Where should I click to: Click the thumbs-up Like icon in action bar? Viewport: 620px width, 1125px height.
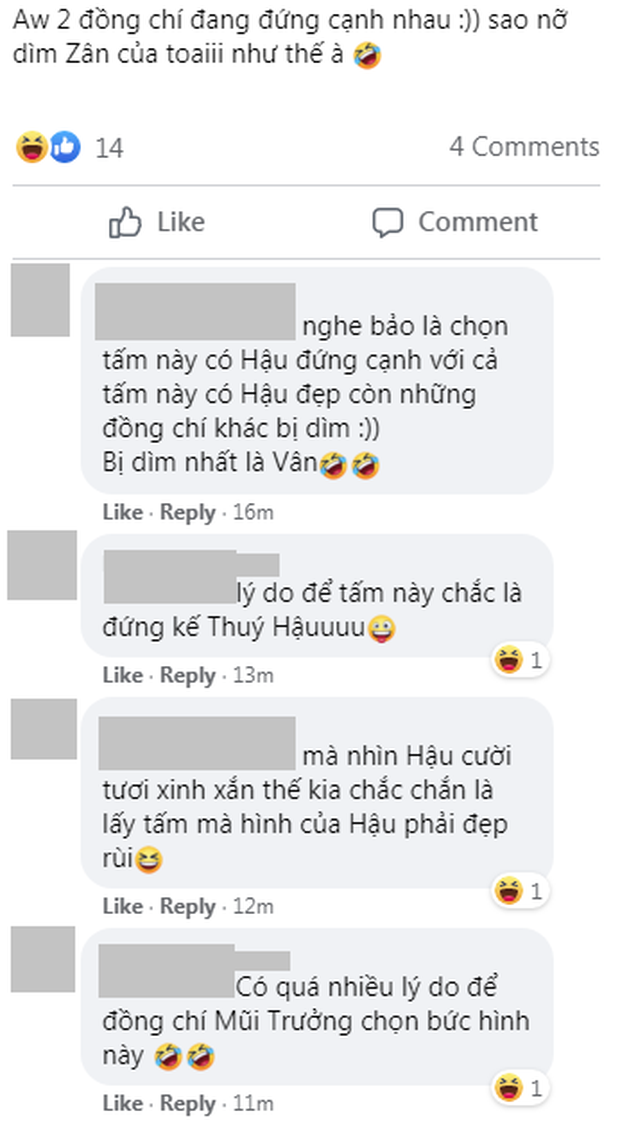tap(126, 222)
